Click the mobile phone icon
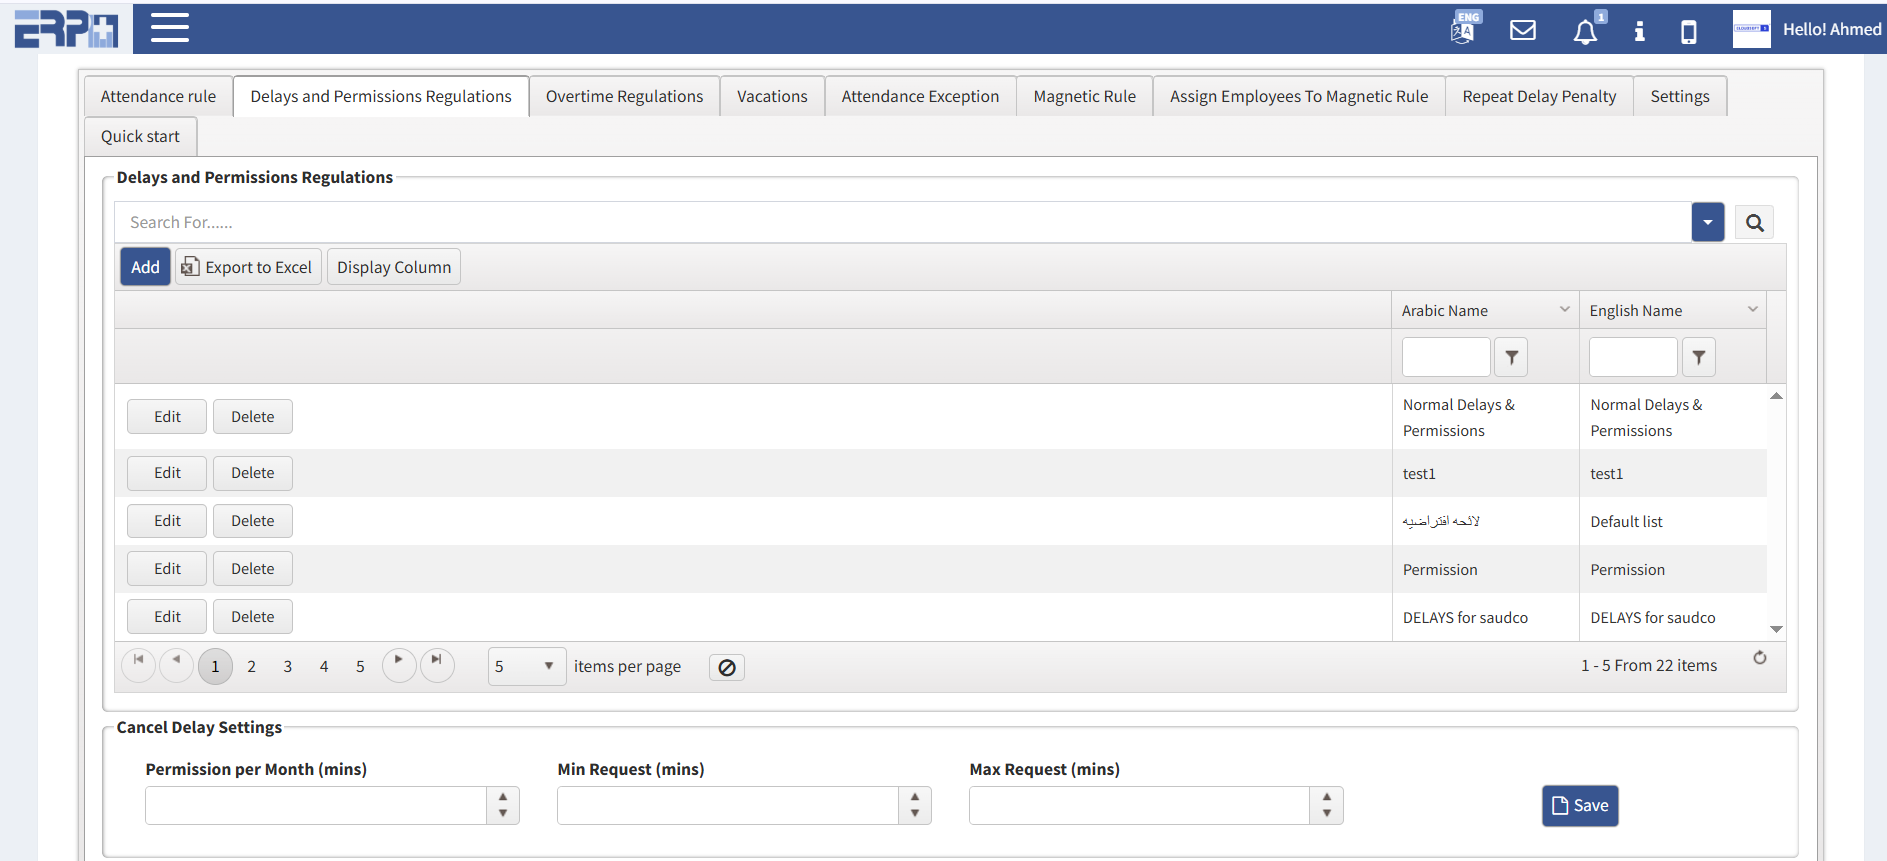The image size is (1887, 861). [x=1688, y=32]
